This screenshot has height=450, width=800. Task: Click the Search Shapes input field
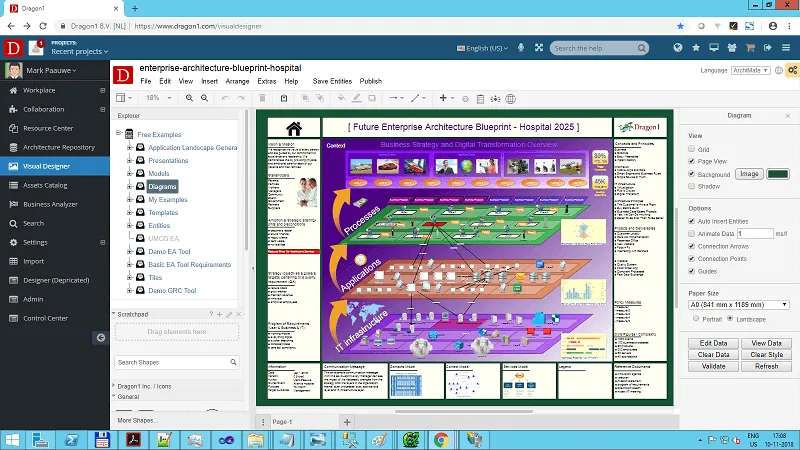pos(177,362)
